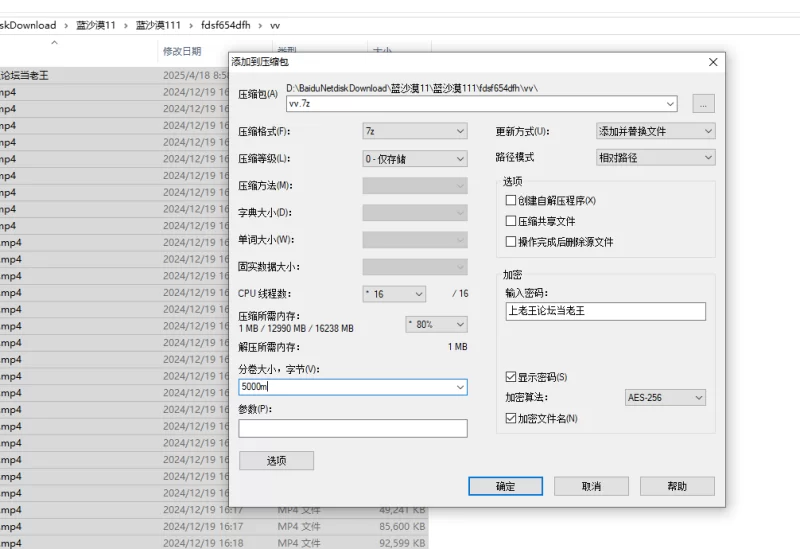The image size is (800, 549).
Task: Click the parameters text field
Action: tap(352, 428)
